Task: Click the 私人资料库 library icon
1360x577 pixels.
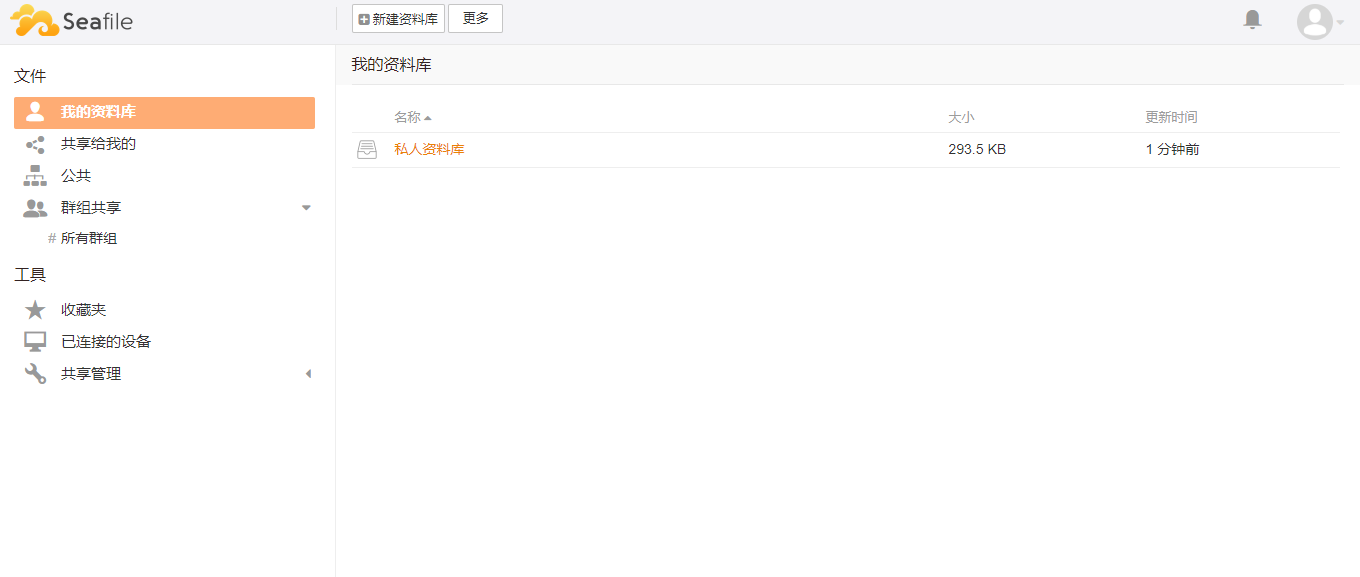Action: (x=367, y=150)
